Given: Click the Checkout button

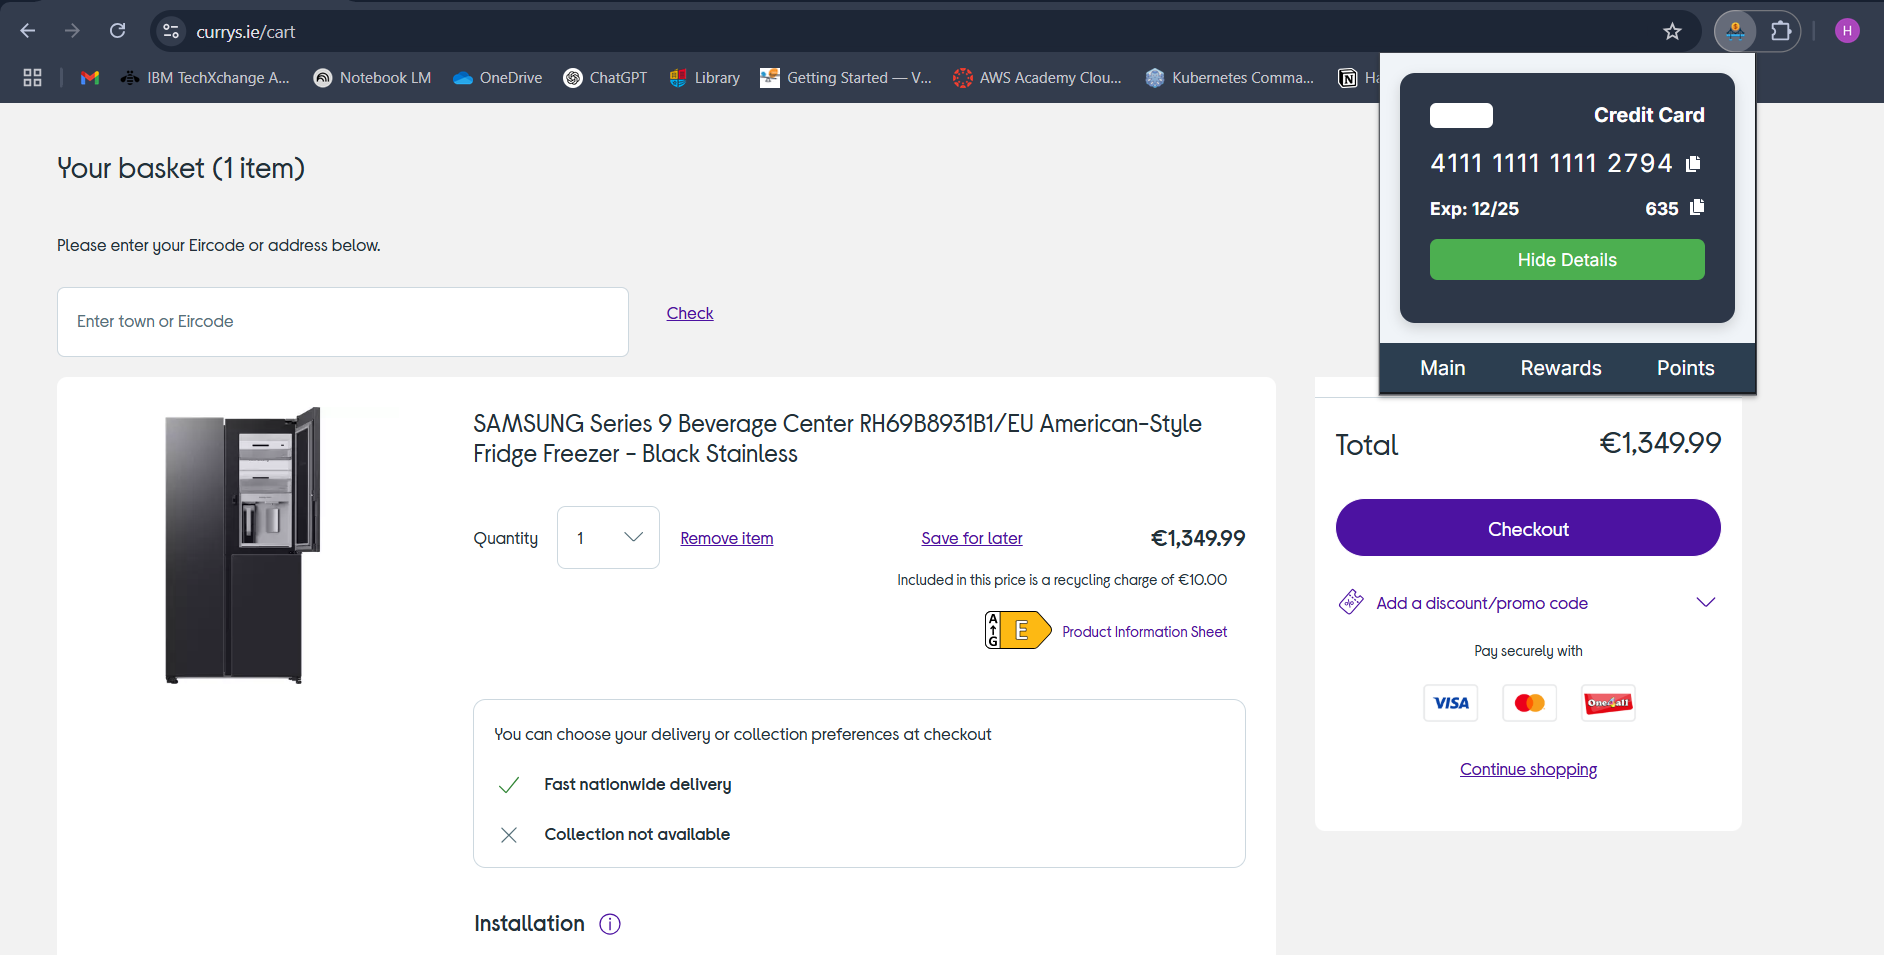Looking at the screenshot, I should coord(1528,528).
